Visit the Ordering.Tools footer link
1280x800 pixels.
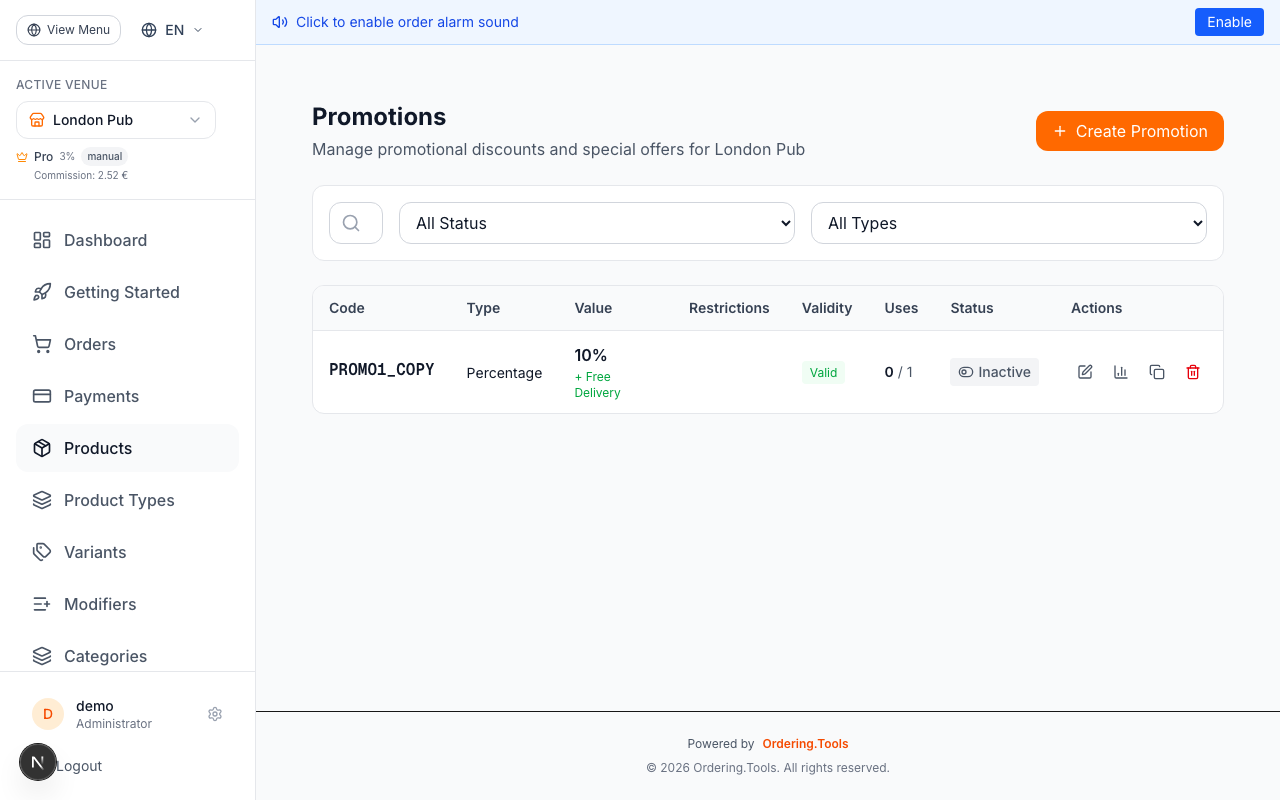805,743
